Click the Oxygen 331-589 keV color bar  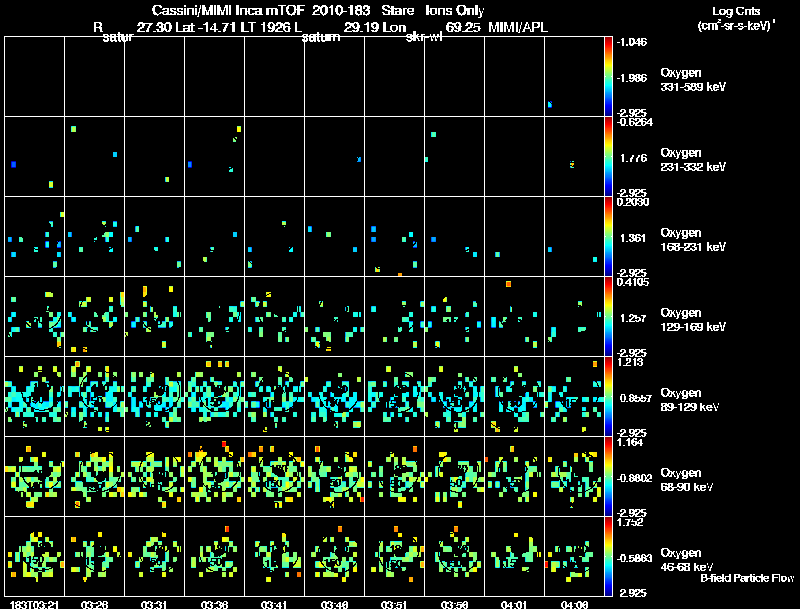point(609,76)
